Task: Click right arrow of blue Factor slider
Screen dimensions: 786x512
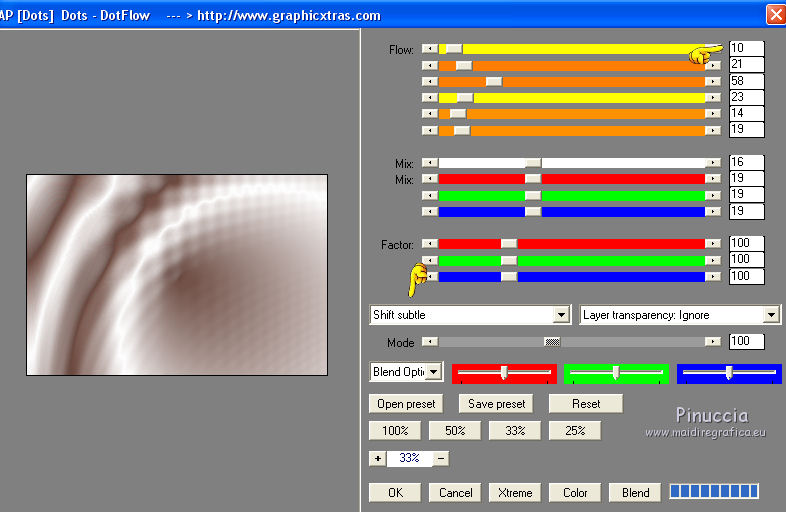Action: [713, 276]
